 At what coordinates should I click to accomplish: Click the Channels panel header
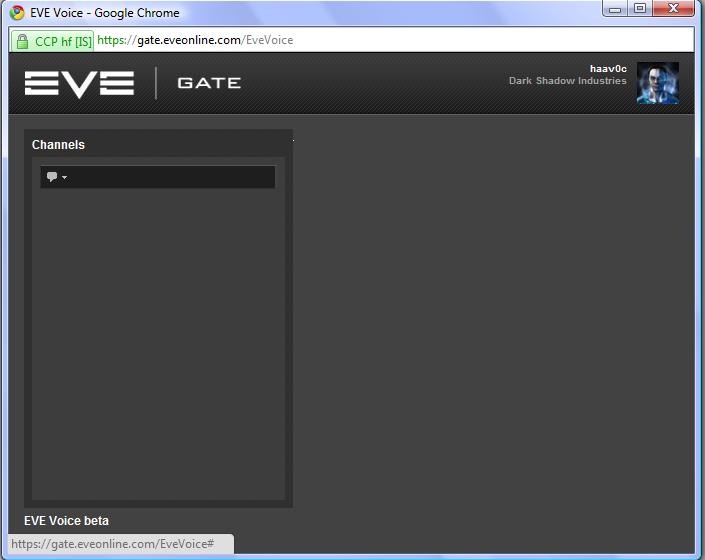coord(58,145)
